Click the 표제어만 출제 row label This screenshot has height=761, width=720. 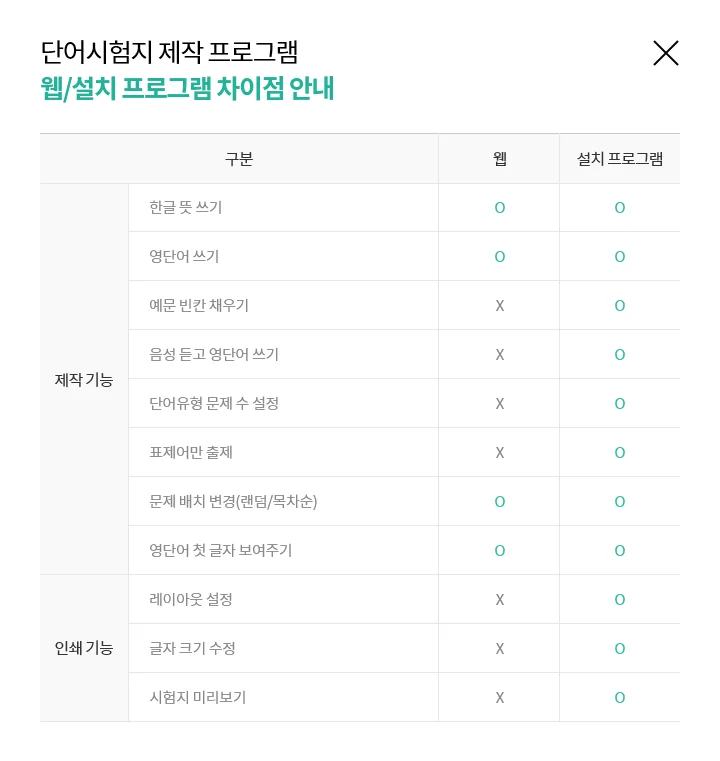191,453
